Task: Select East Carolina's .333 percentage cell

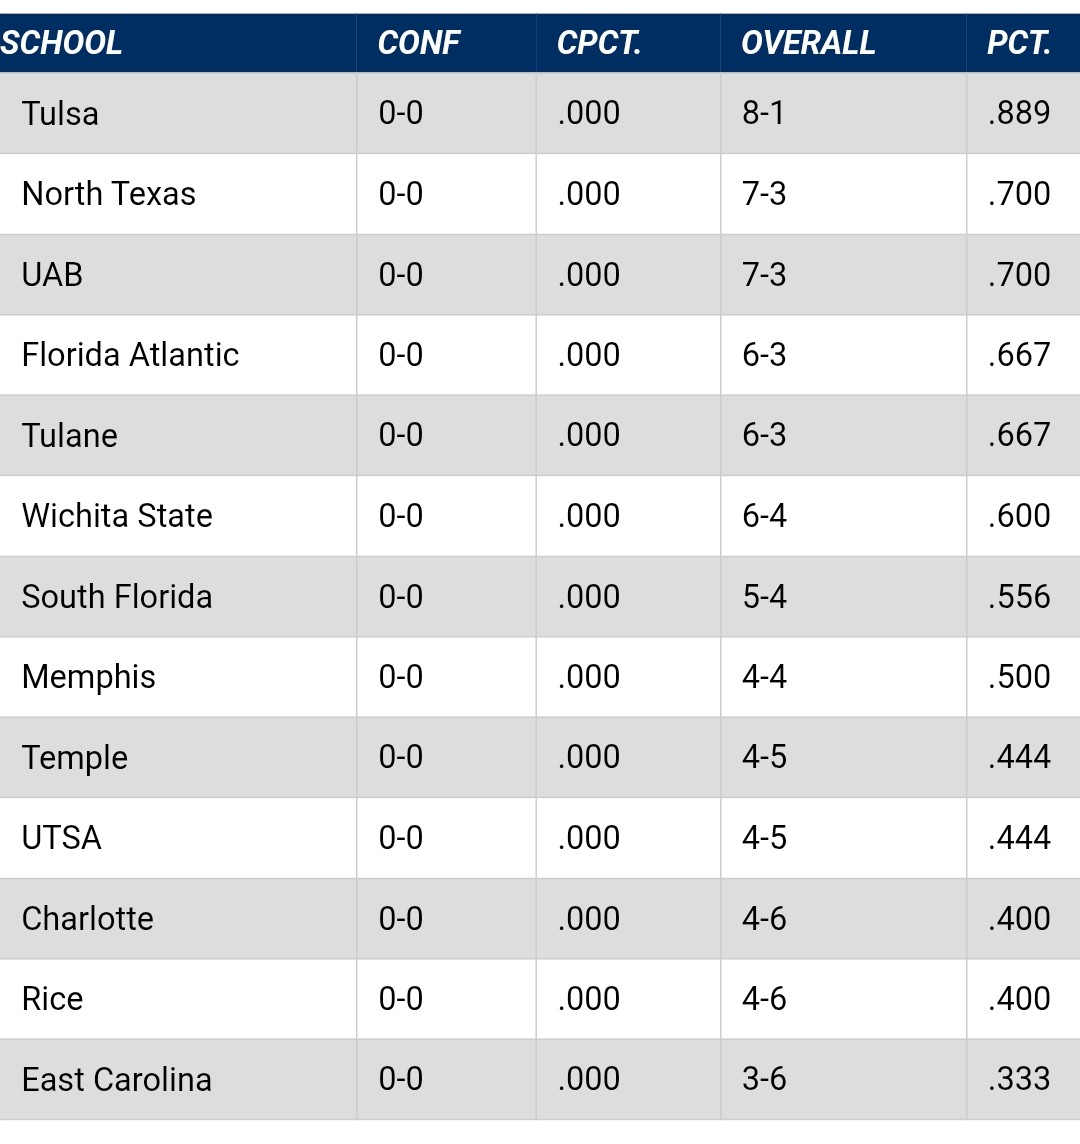Action: click(x=1019, y=1080)
